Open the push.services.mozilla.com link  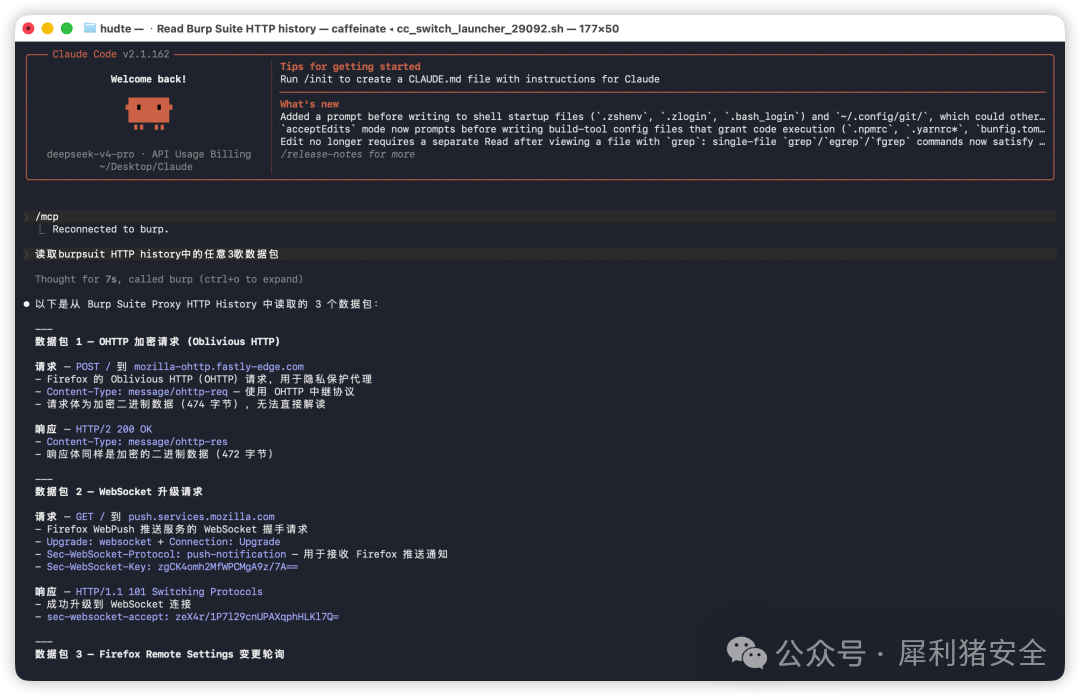(201, 517)
